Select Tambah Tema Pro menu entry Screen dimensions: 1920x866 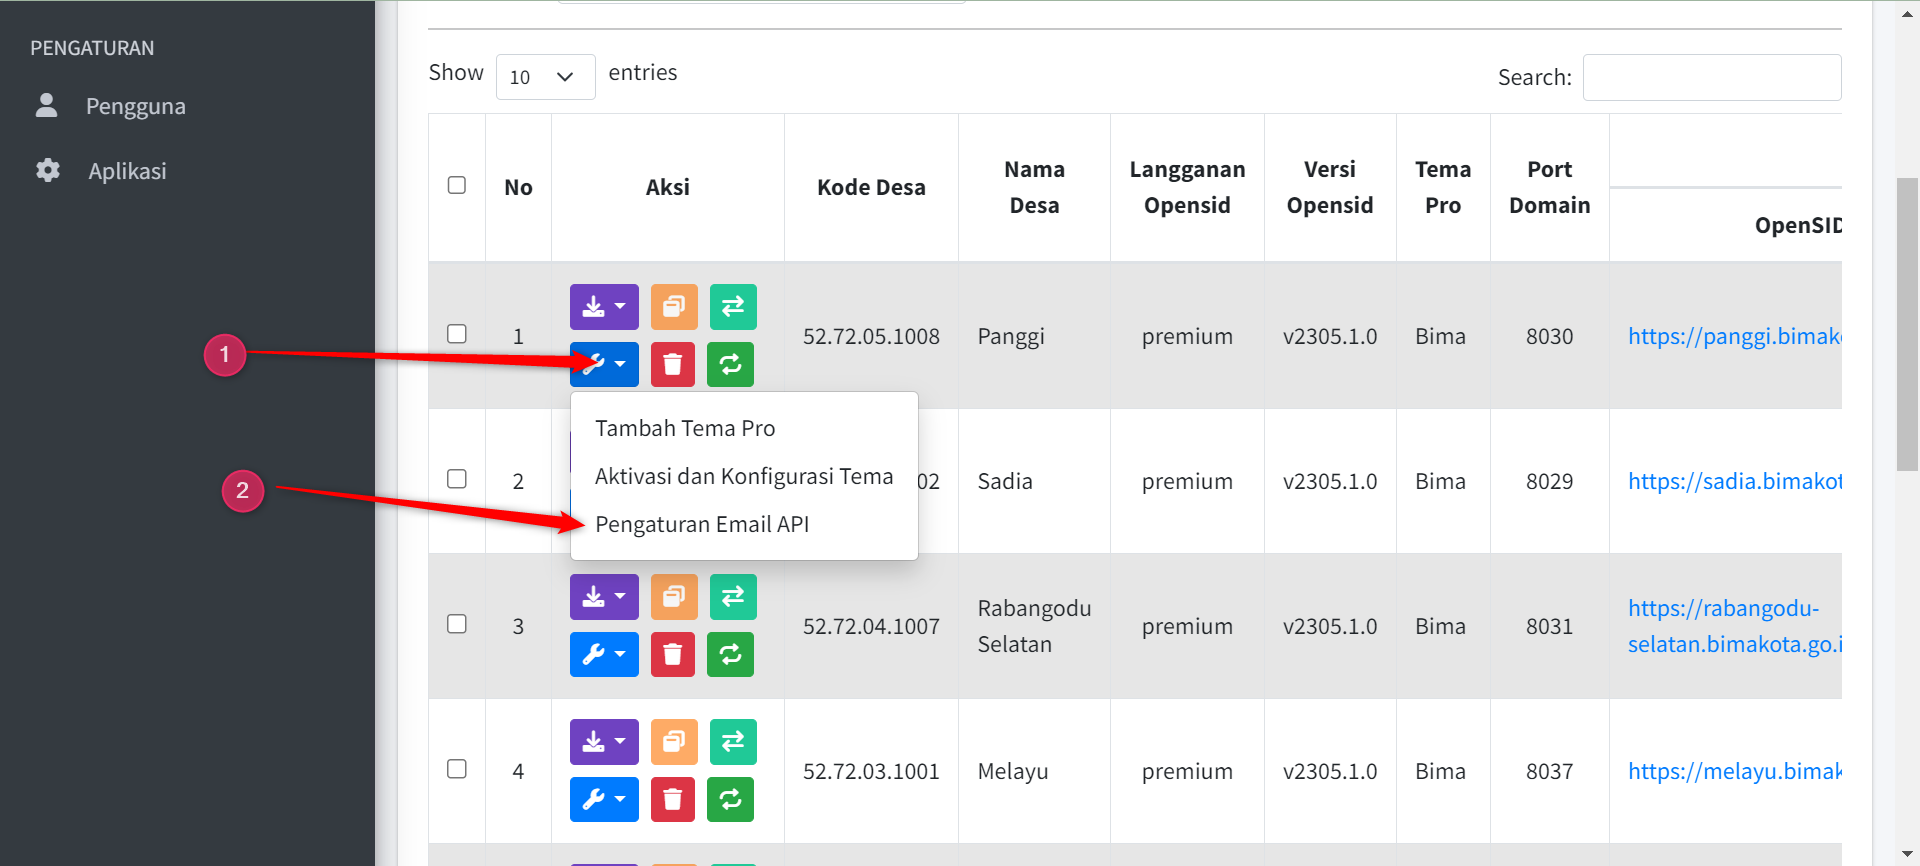pyautogui.click(x=744, y=428)
